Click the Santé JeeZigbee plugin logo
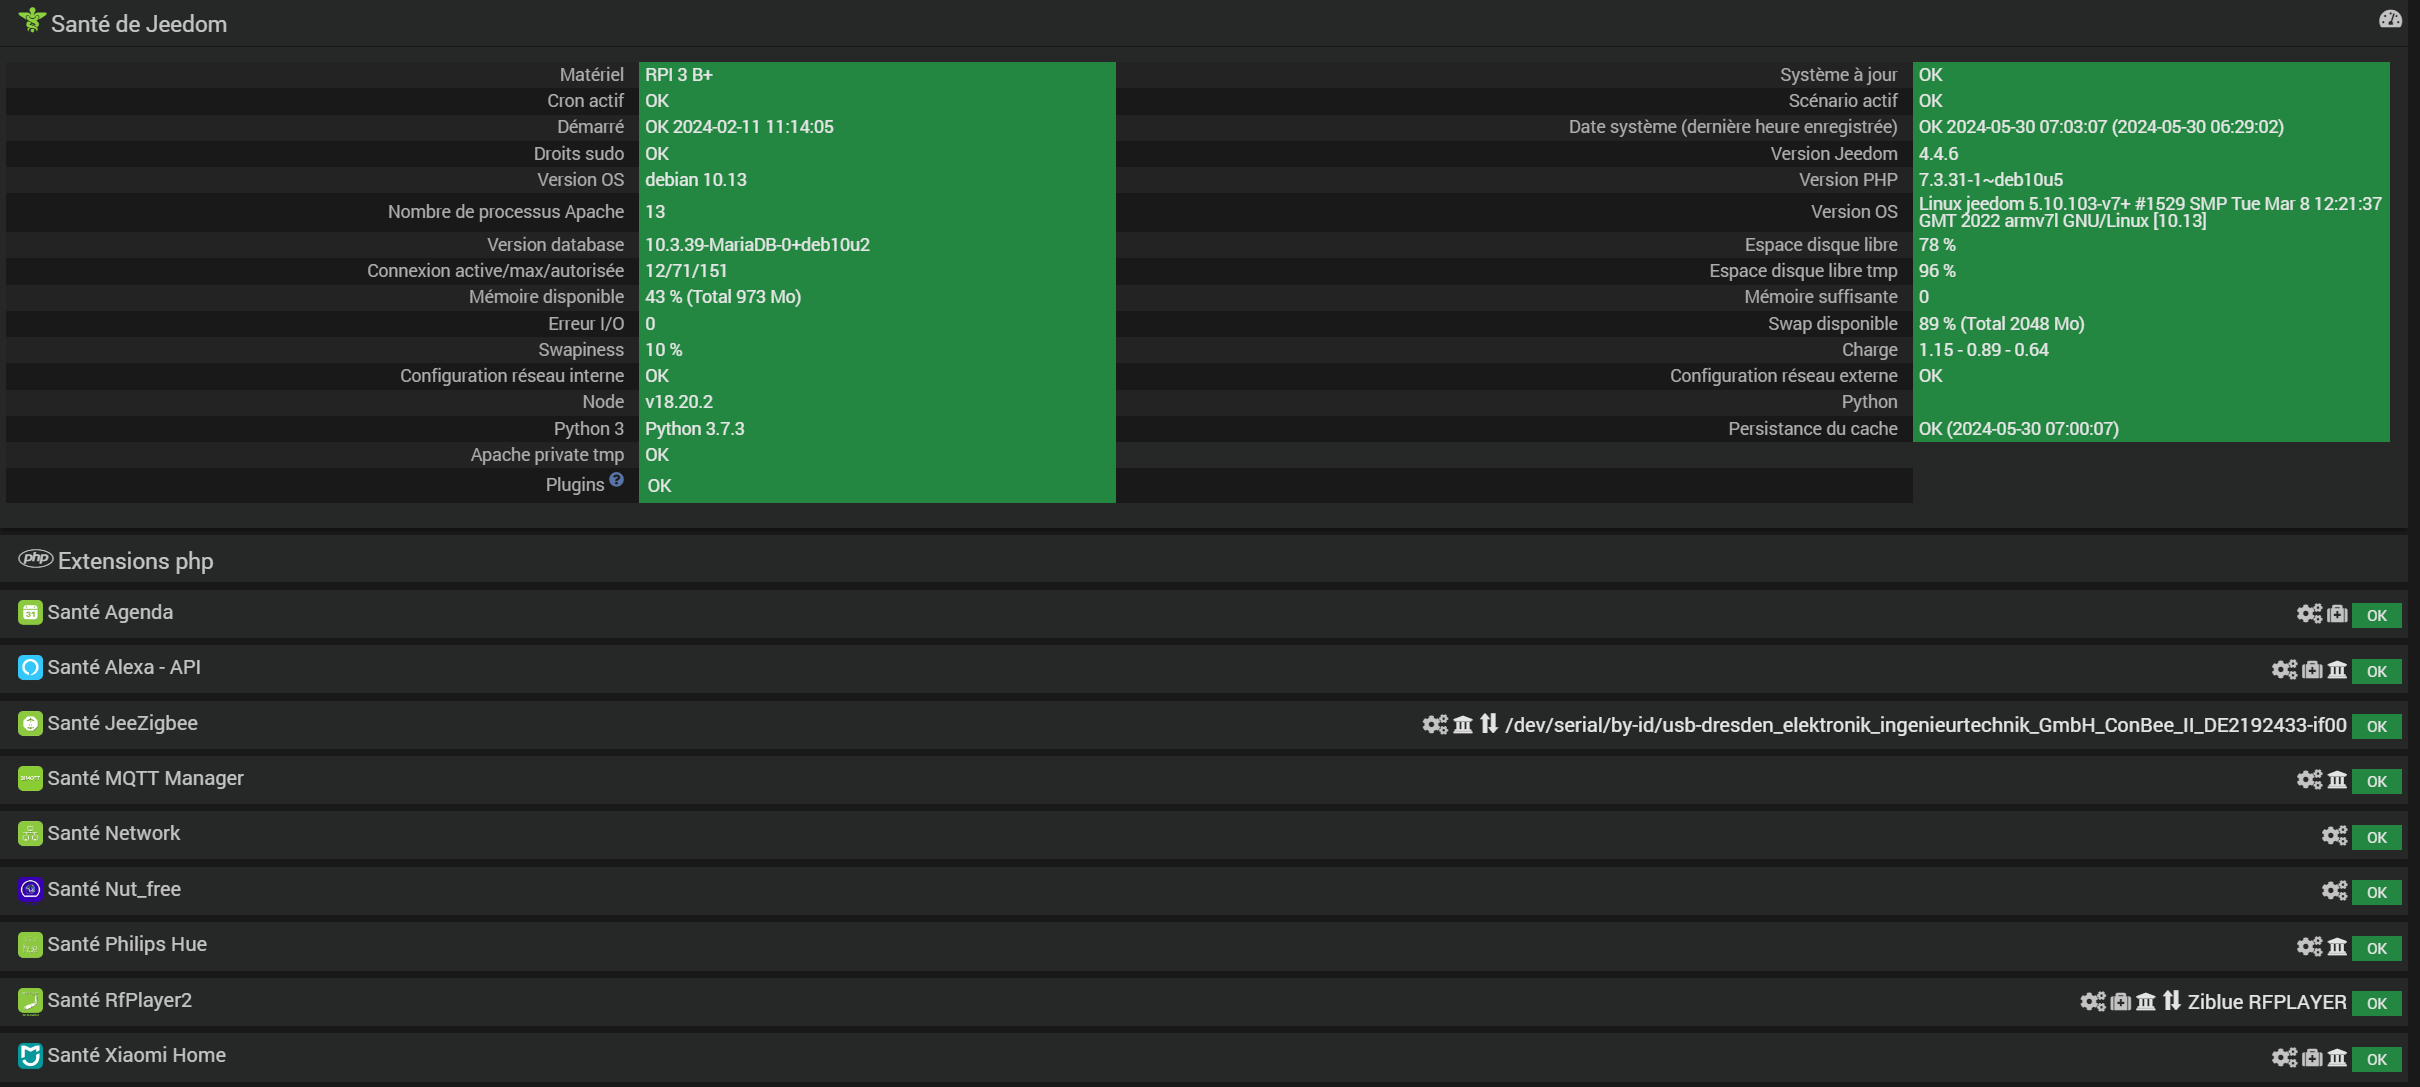This screenshot has height=1087, width=2420. (x=30, y=723)
